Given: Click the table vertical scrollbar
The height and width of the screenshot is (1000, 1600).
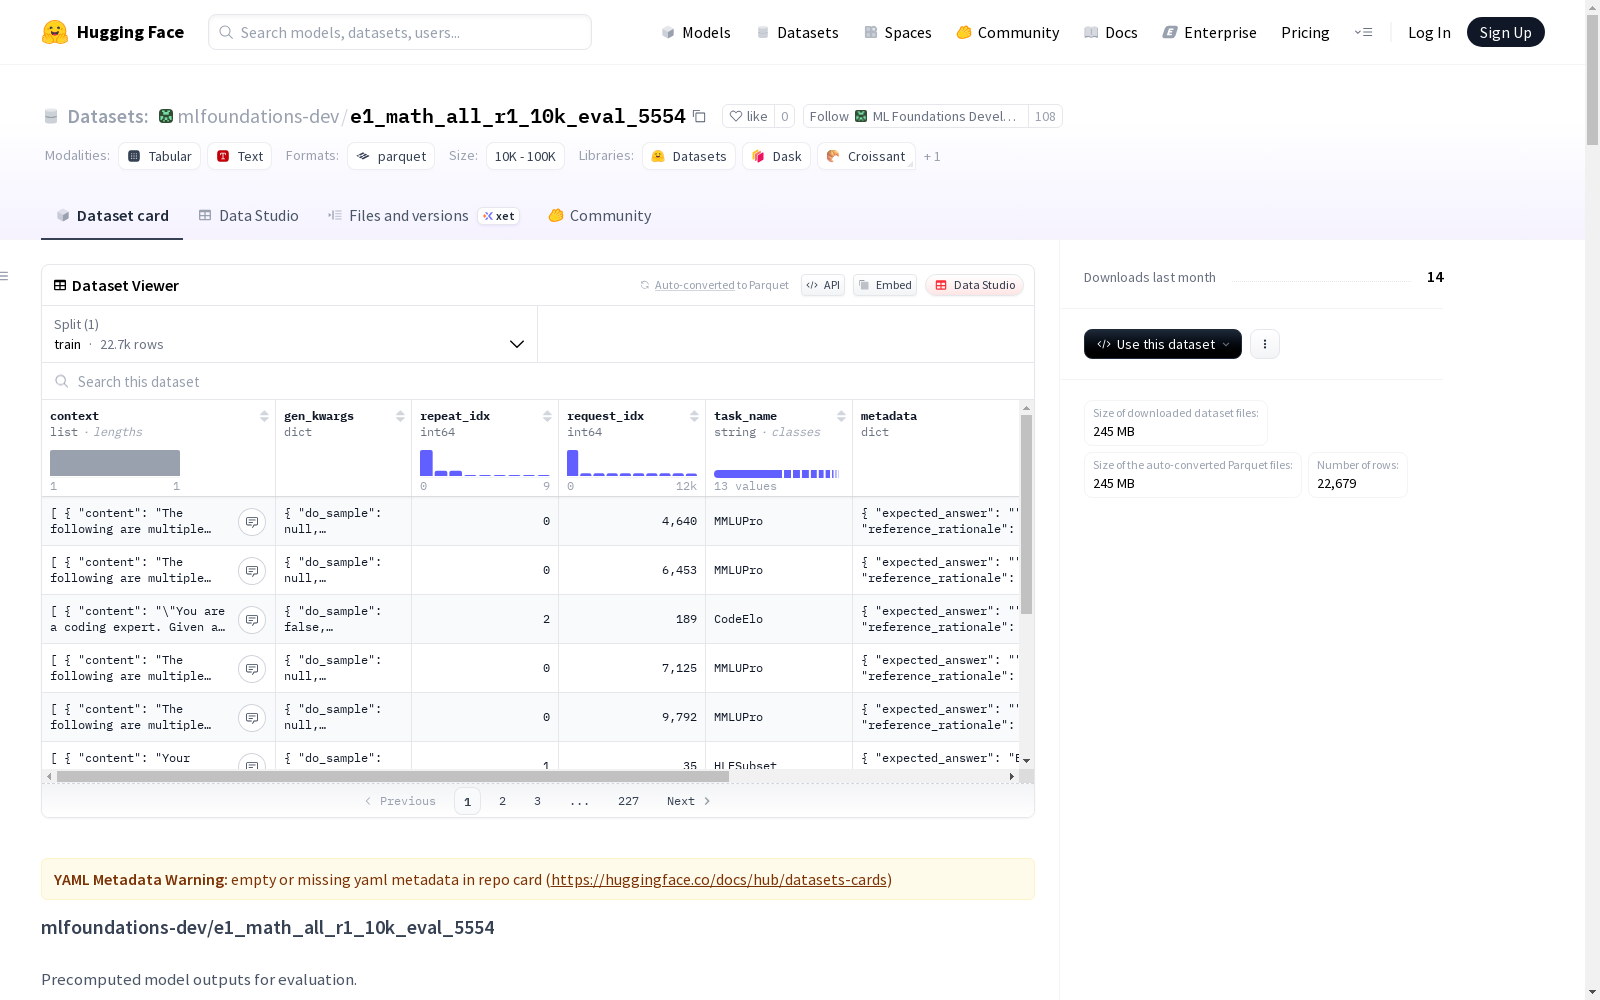Looking at the screenshot, I should tap(1026, 514).
